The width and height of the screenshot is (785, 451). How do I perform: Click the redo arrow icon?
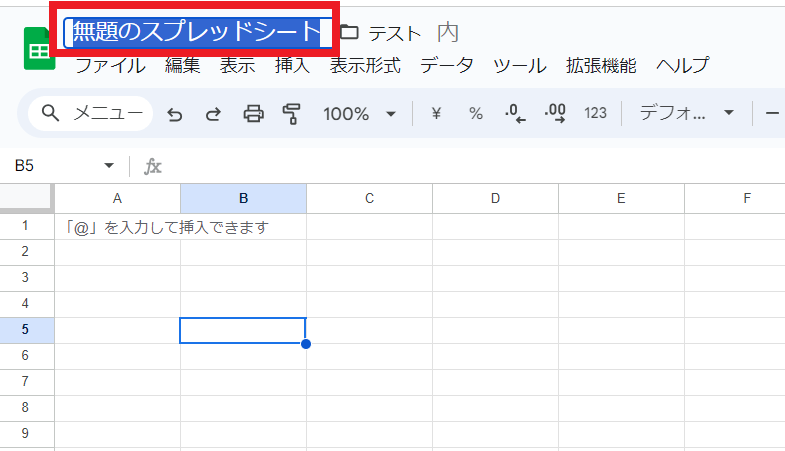pyautogui.click(x=213, y=114)
